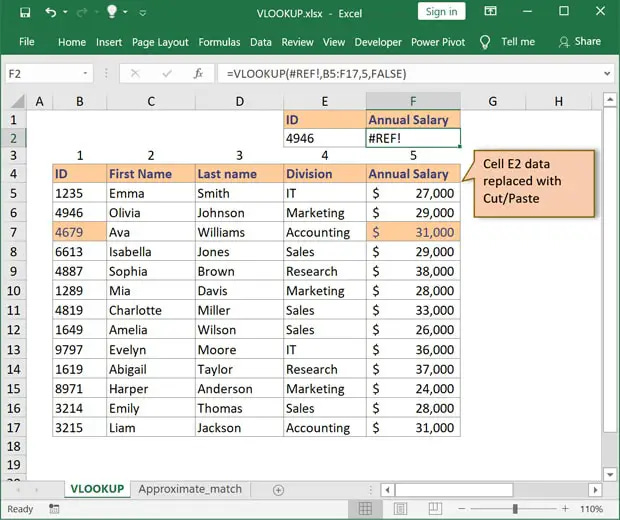
Task: Click the highlighted salary cell 31,000 in row 7
Action: 413,232
